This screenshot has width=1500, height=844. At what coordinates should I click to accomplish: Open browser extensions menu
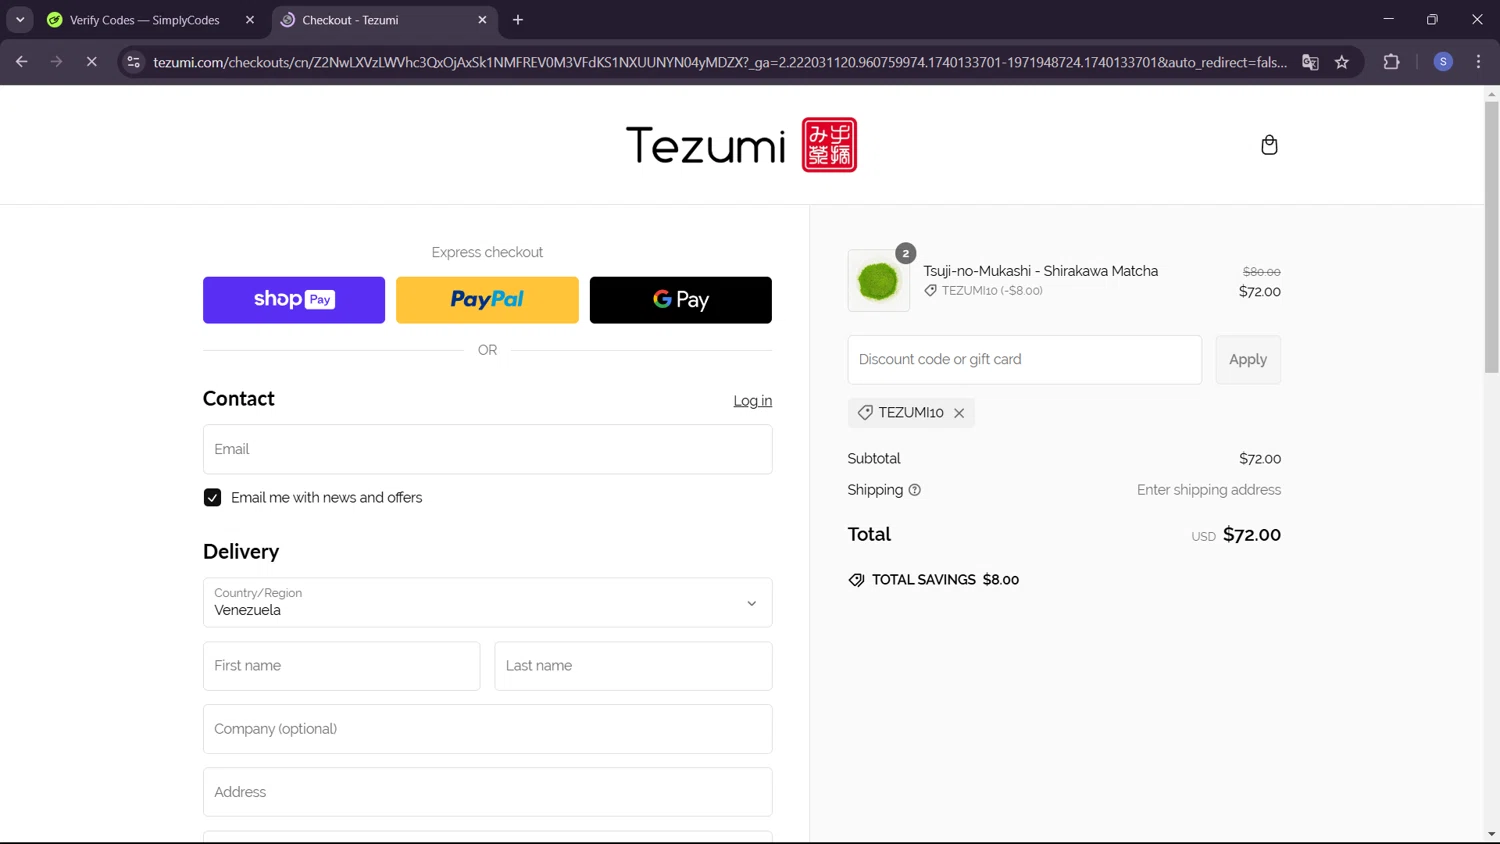coord(1391,62)
